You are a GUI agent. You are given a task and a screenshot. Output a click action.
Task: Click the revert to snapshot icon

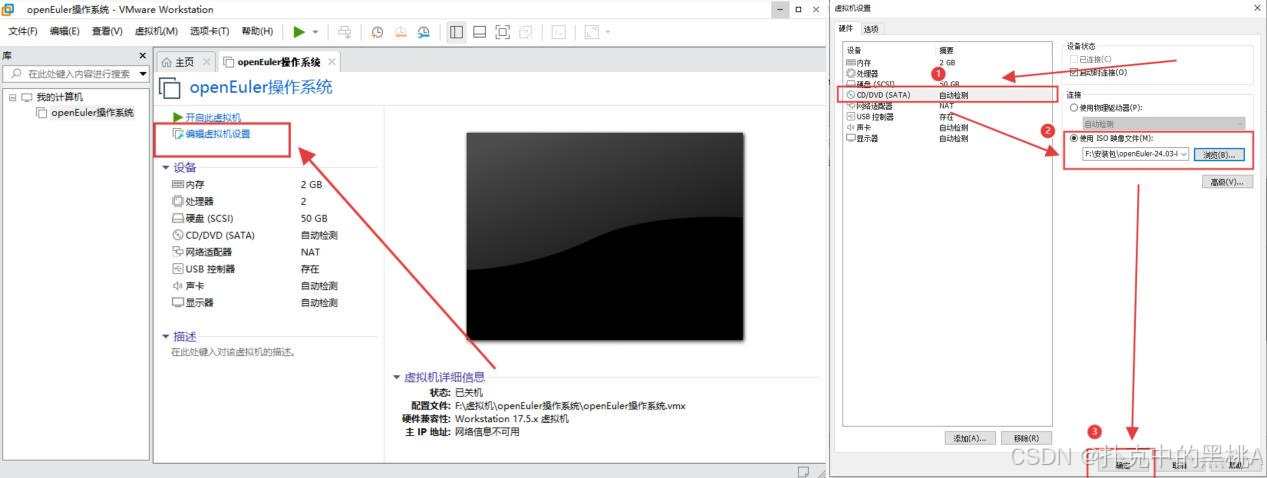click(400, 32)
